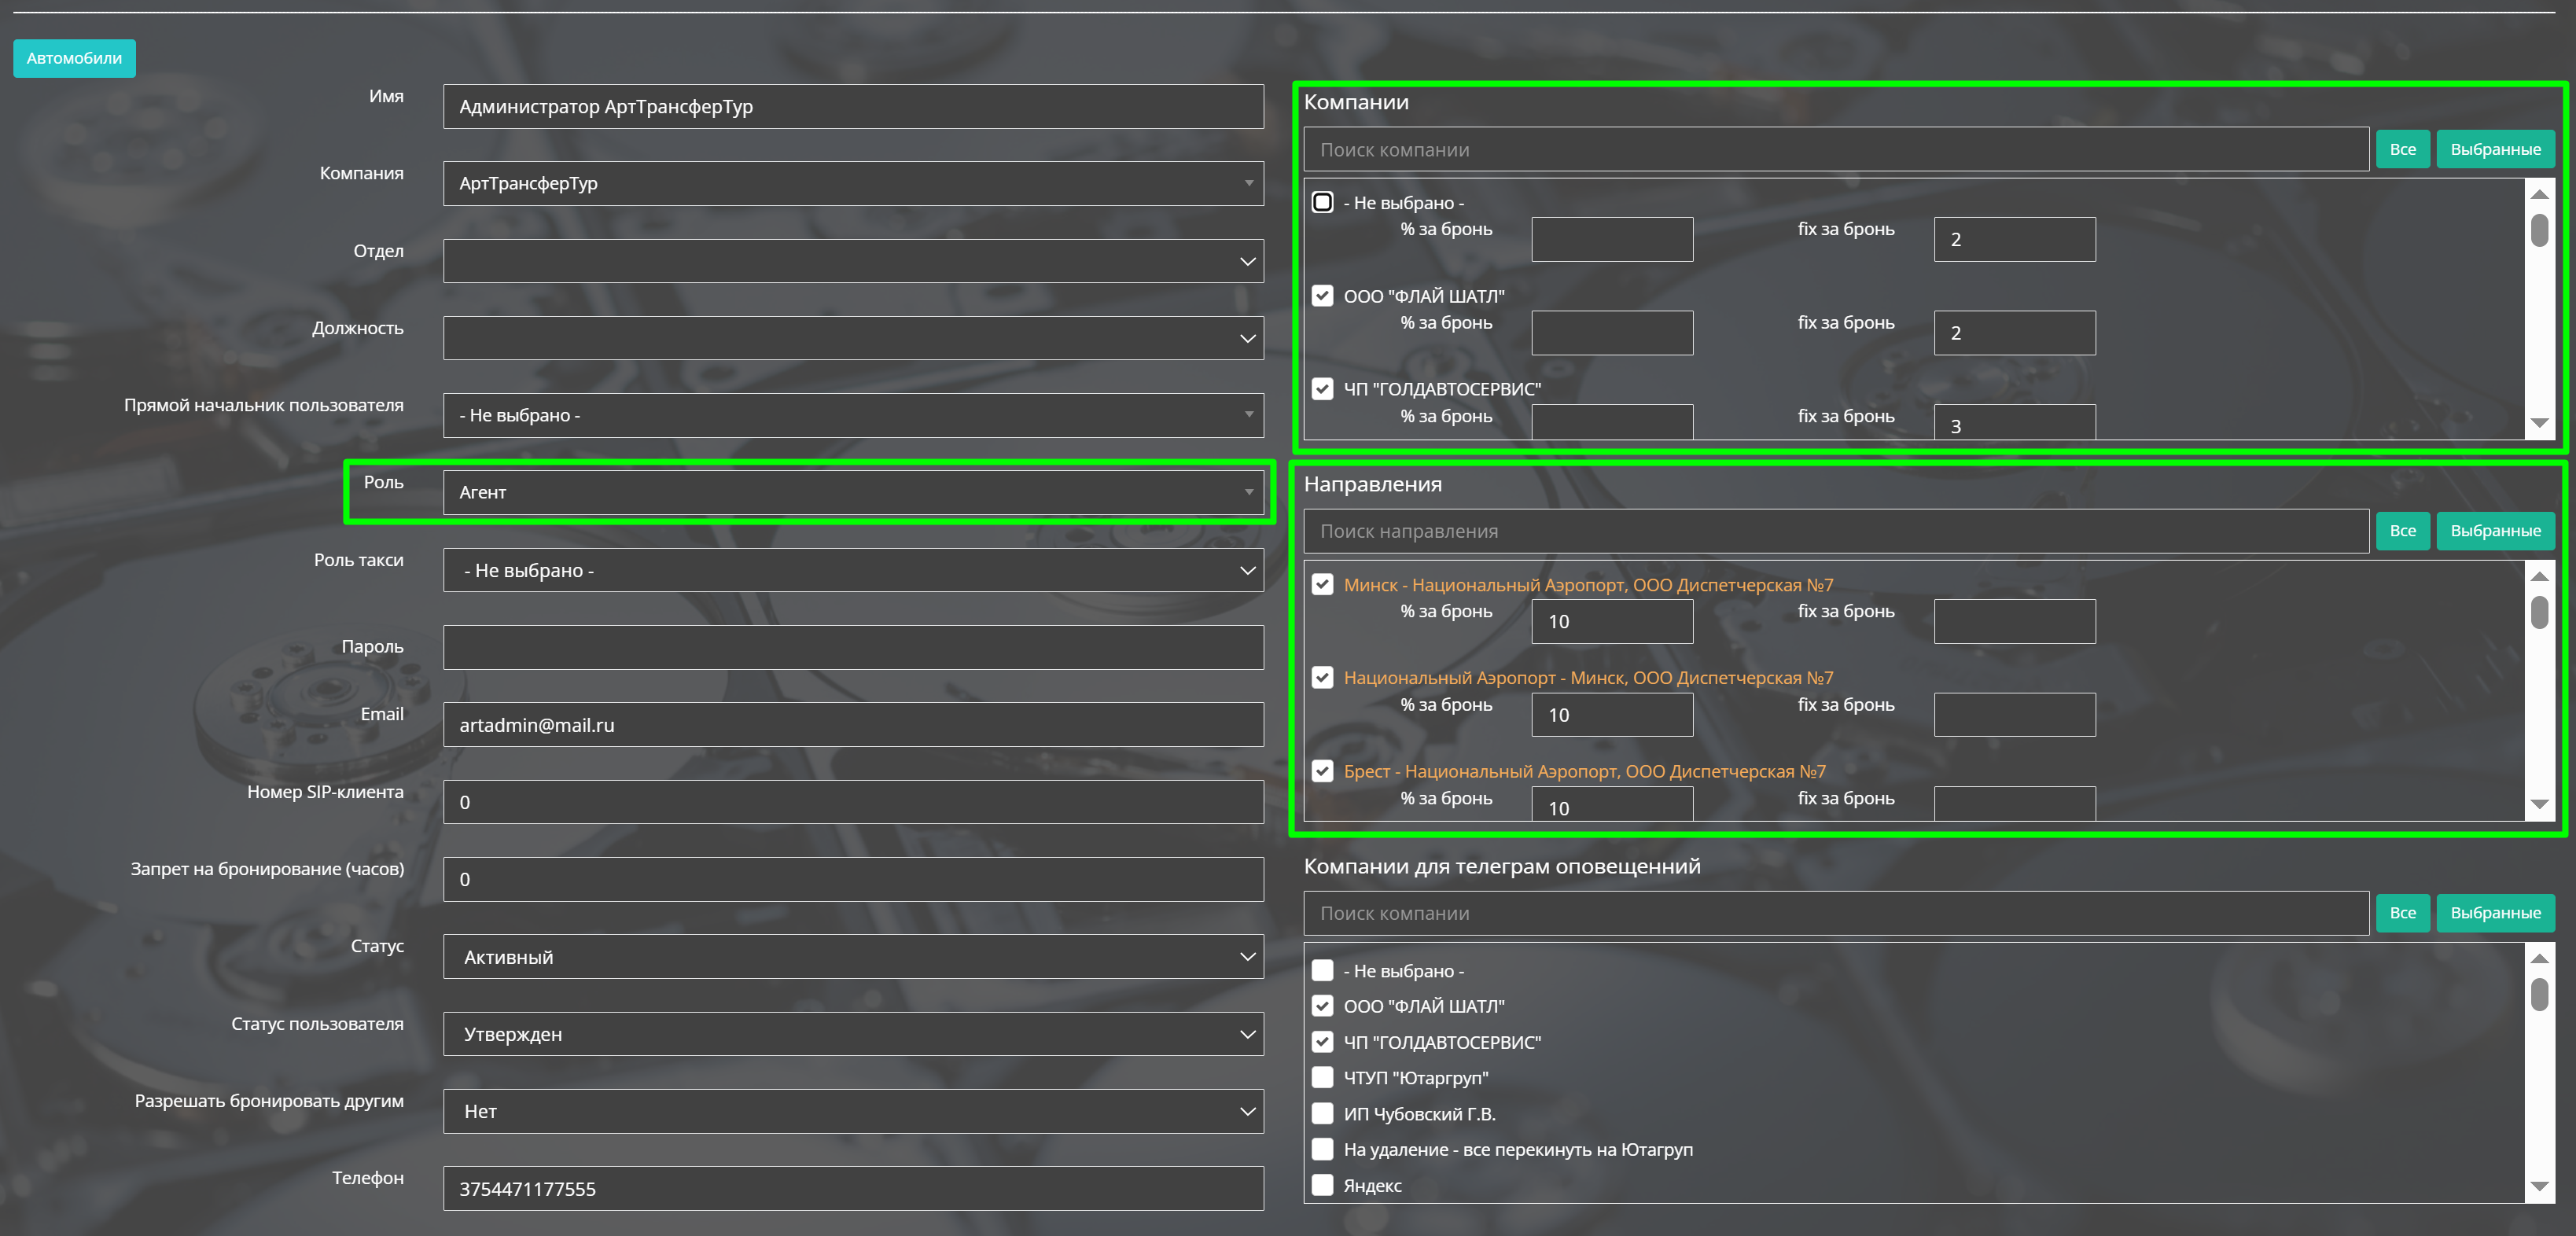Click the Автомобили button
This screenshot has width=2576, height=1236.
(74, 58)
